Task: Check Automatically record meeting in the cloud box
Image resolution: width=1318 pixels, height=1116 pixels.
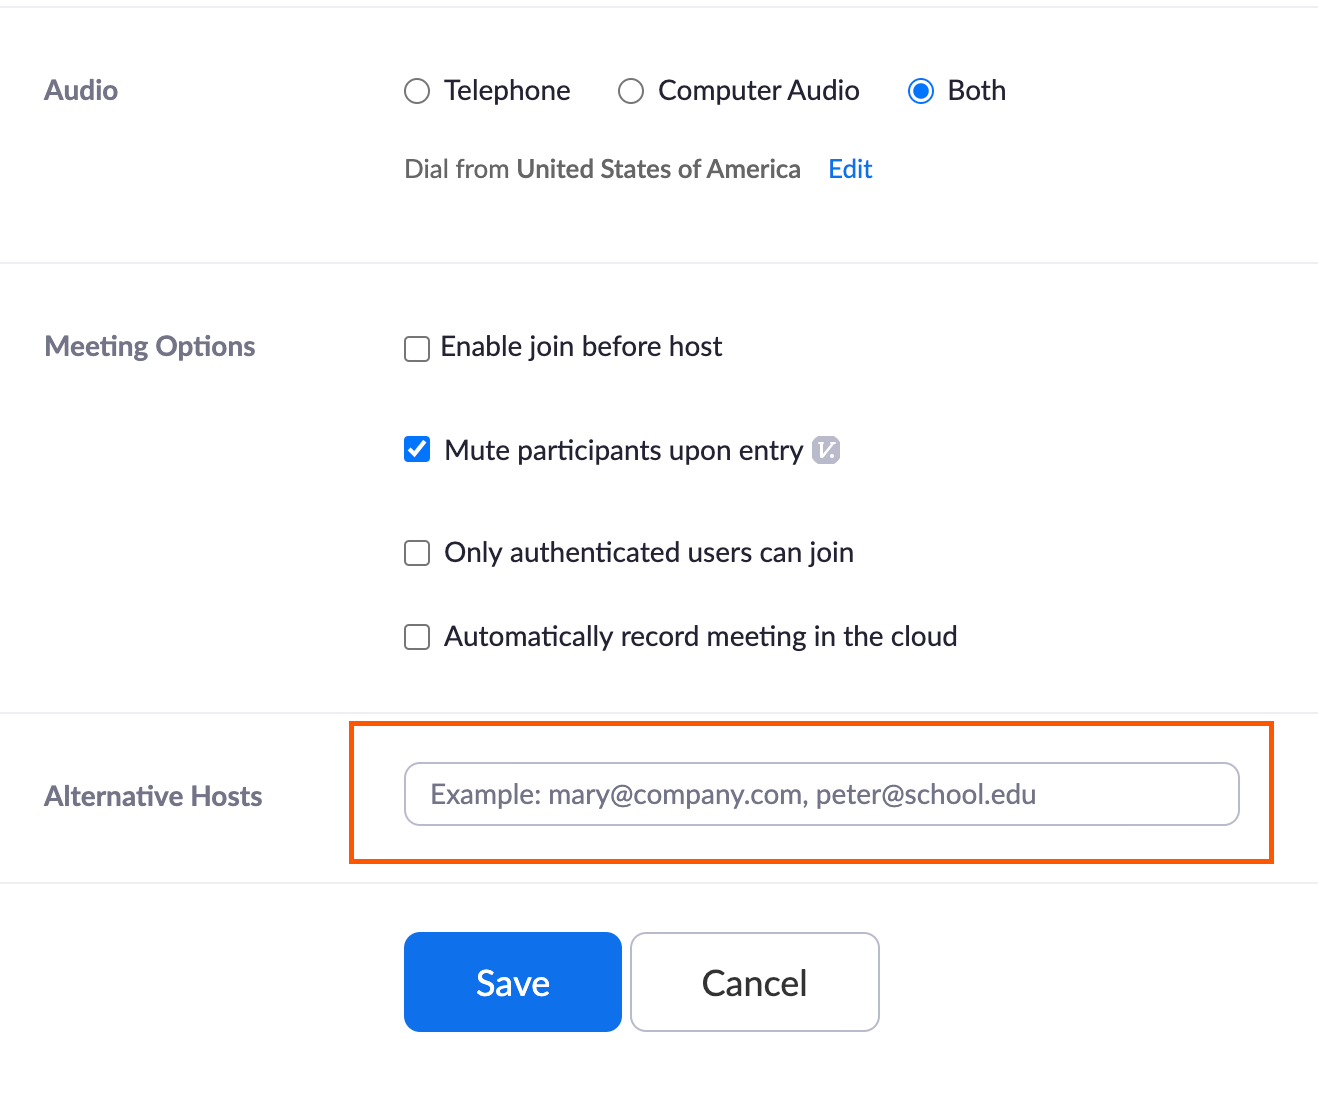Action: point(417,637)
